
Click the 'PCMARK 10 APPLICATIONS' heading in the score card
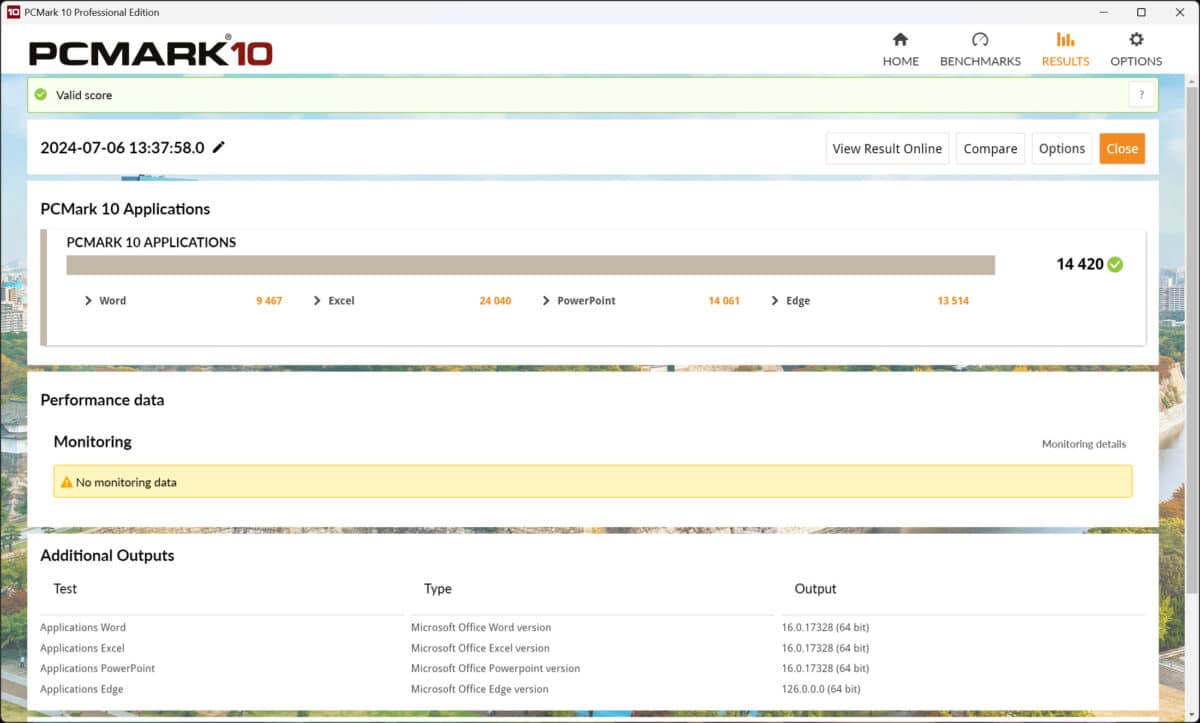click(151, 242)
